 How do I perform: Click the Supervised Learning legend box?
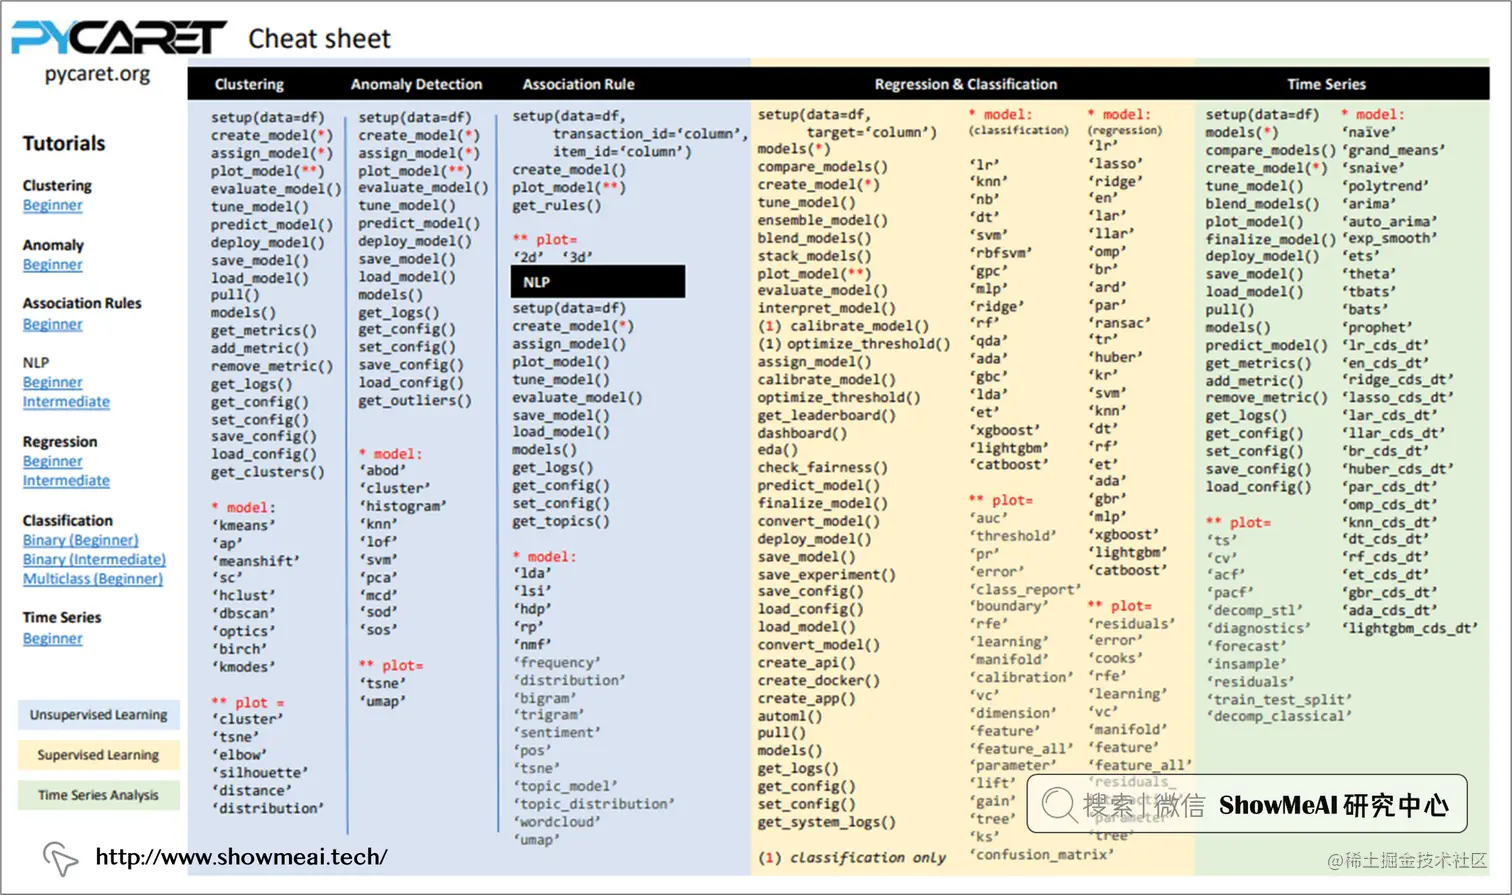coord(98,755)
